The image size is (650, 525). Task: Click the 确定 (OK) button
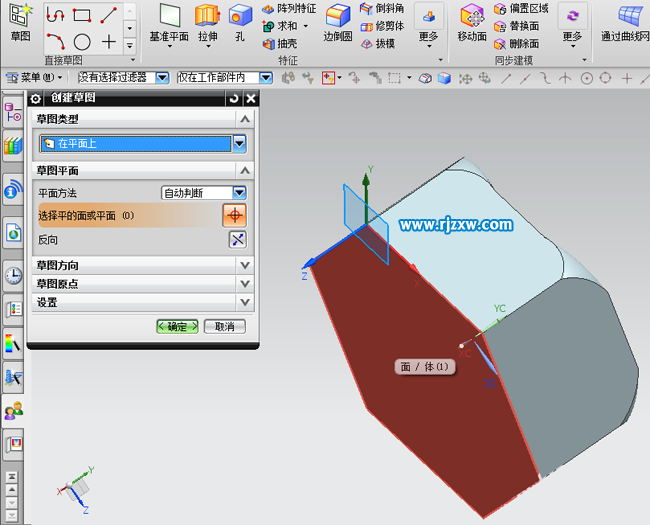point(177,326)
